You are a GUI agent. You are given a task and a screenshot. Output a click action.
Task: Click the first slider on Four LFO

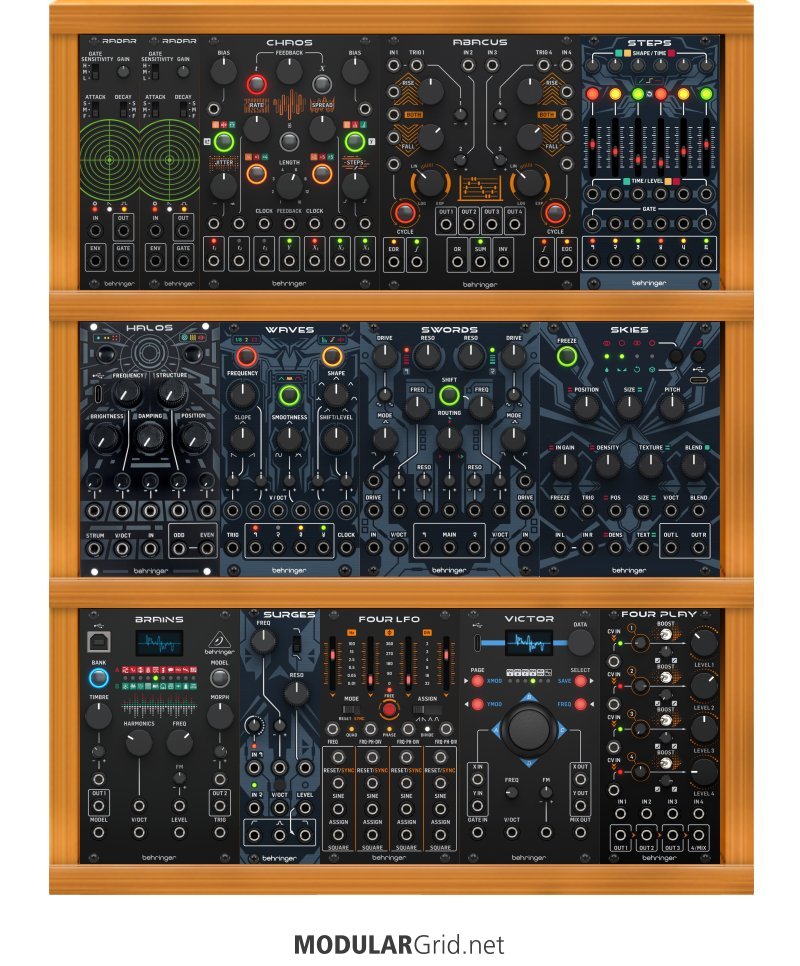[333, 664]
